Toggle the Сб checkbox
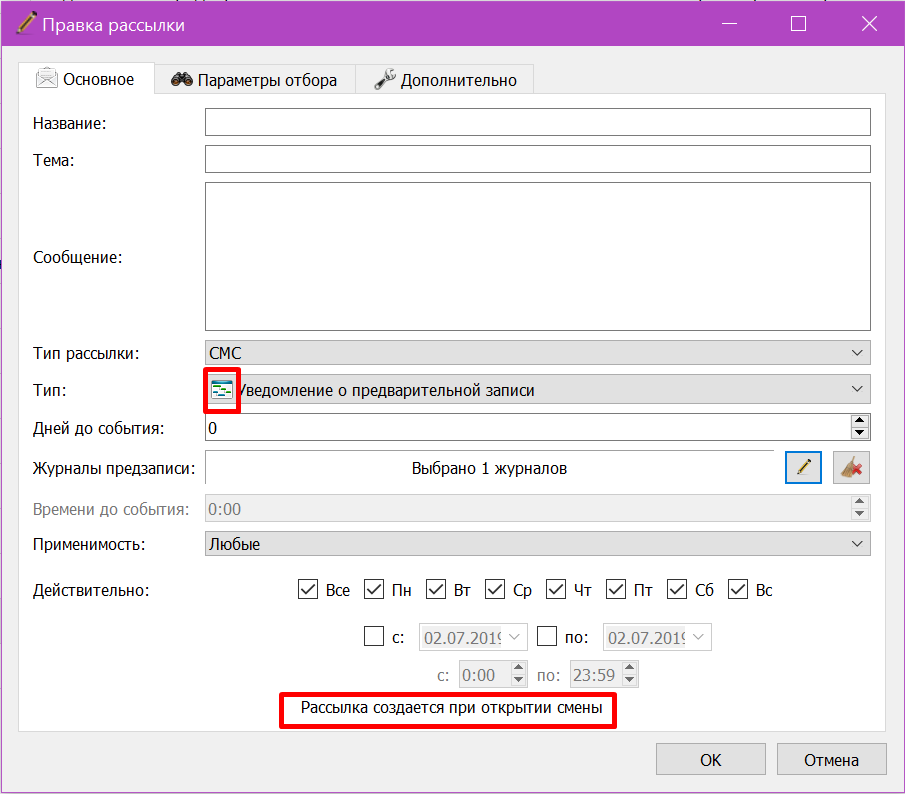The width and height of the screenshot is (905, 794). click(677, 590)
